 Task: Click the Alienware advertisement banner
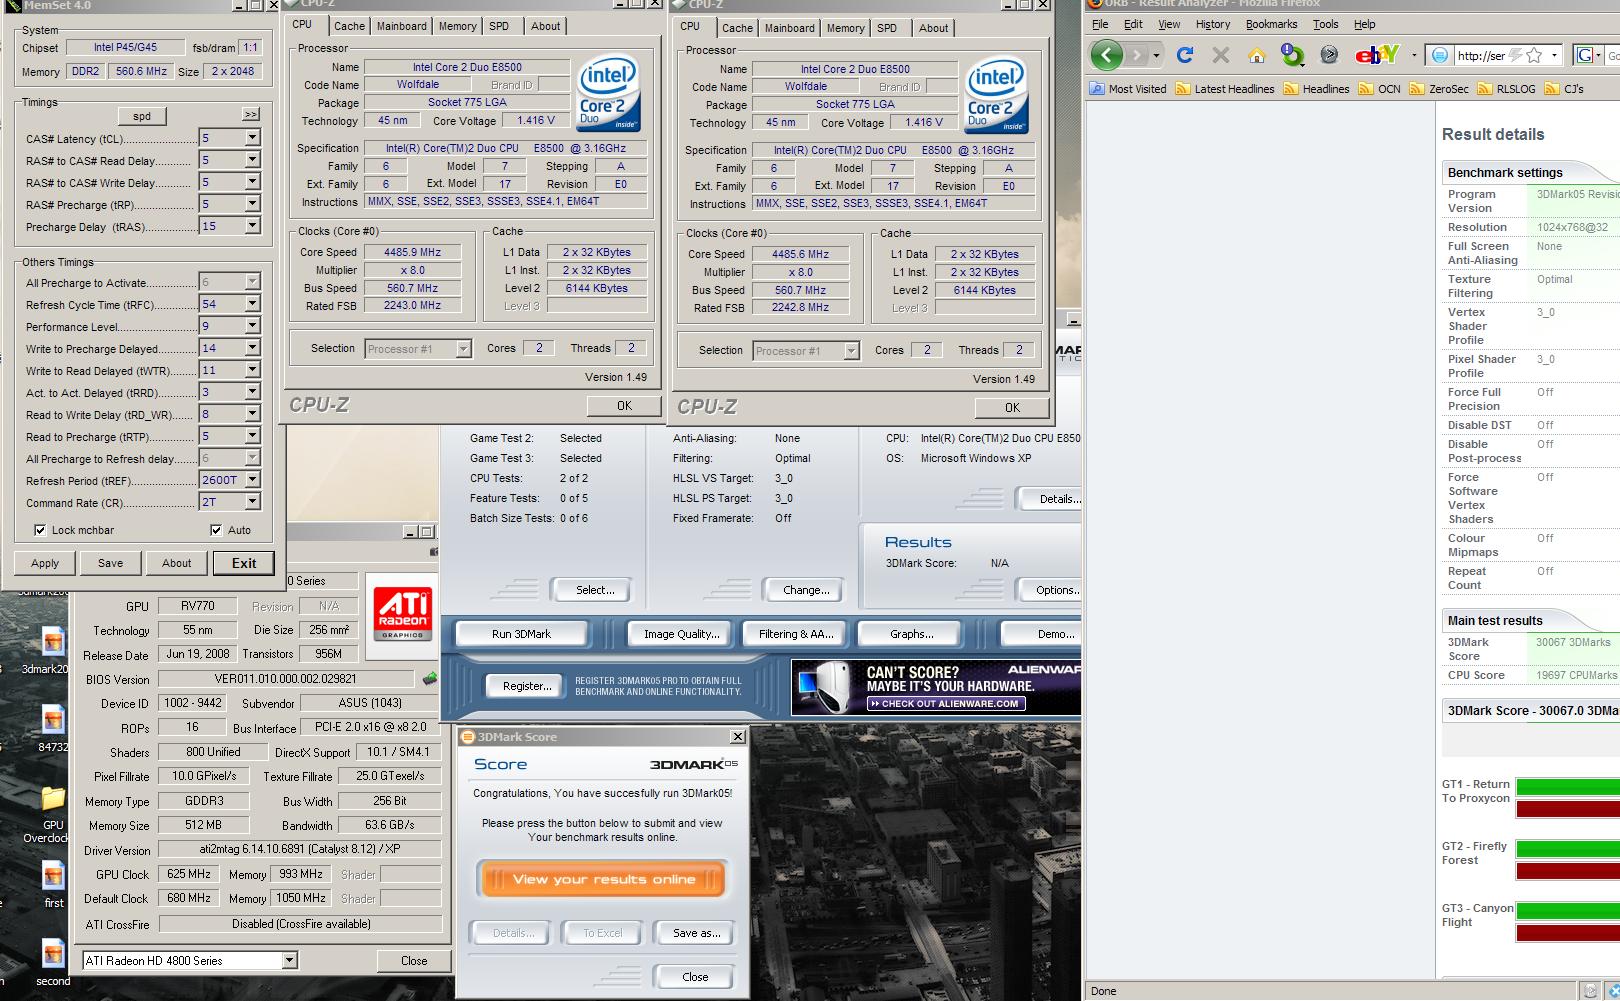click(x=935, y=687)
